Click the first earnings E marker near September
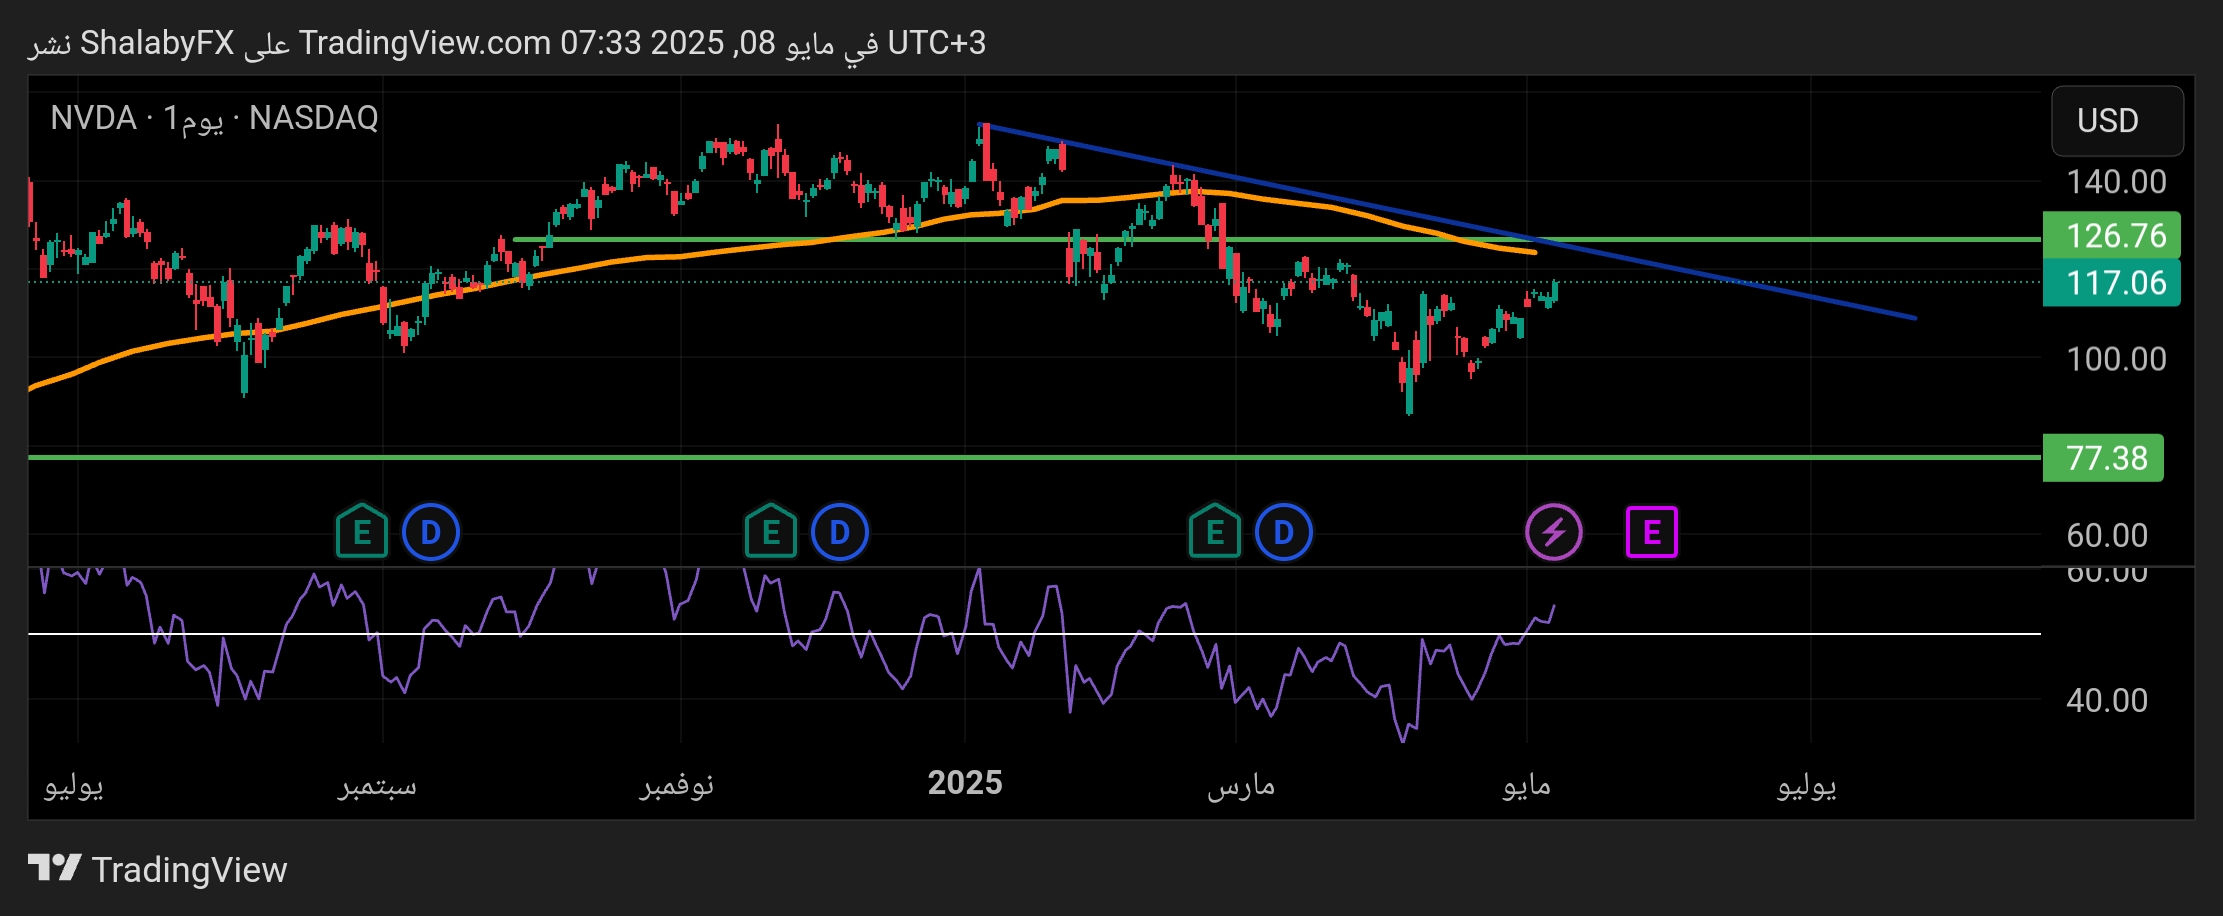The height and width of the screenshot is (916, 2223). click(x=361, y=531)
